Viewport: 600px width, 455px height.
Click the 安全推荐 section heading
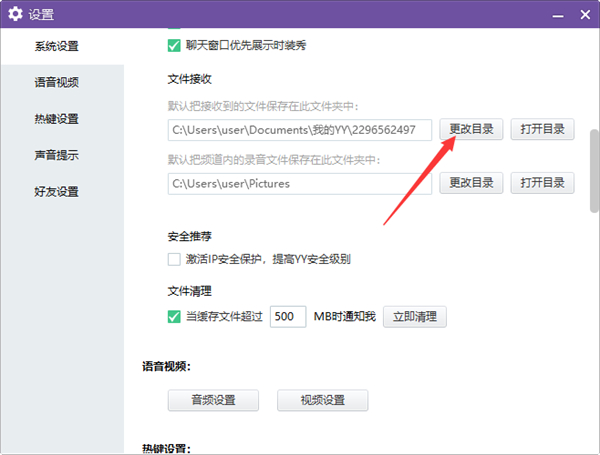189,236
